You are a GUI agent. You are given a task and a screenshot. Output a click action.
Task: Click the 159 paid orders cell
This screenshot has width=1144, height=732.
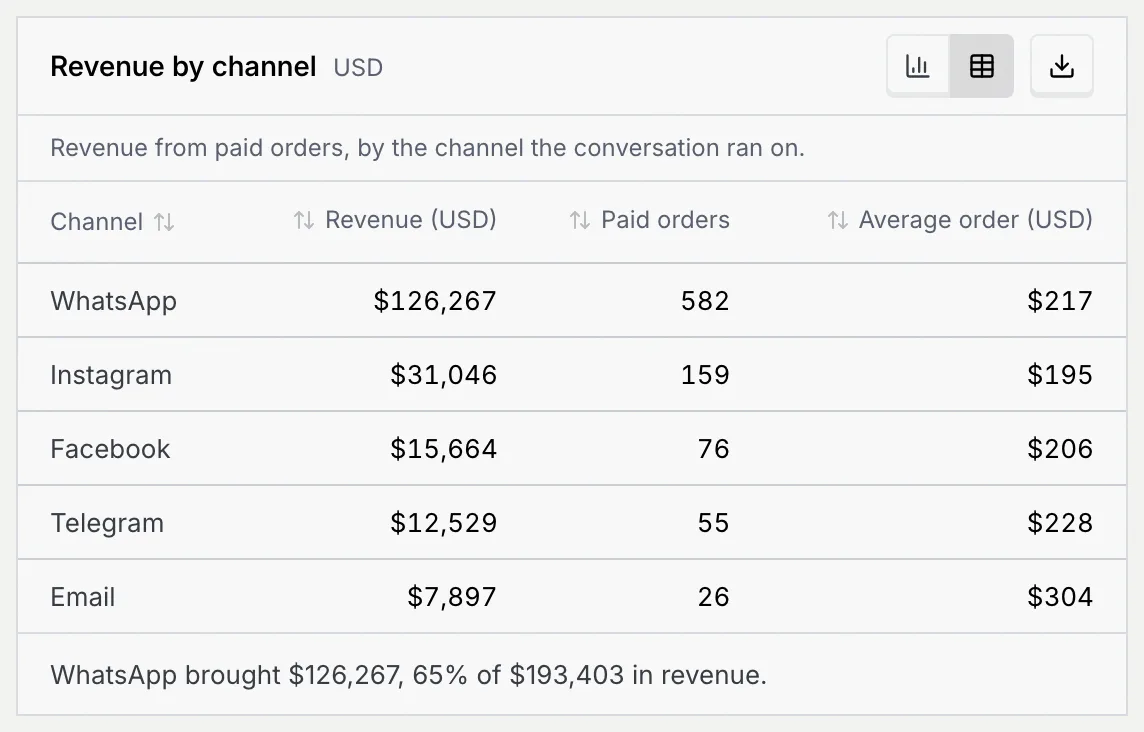[705, 375]
